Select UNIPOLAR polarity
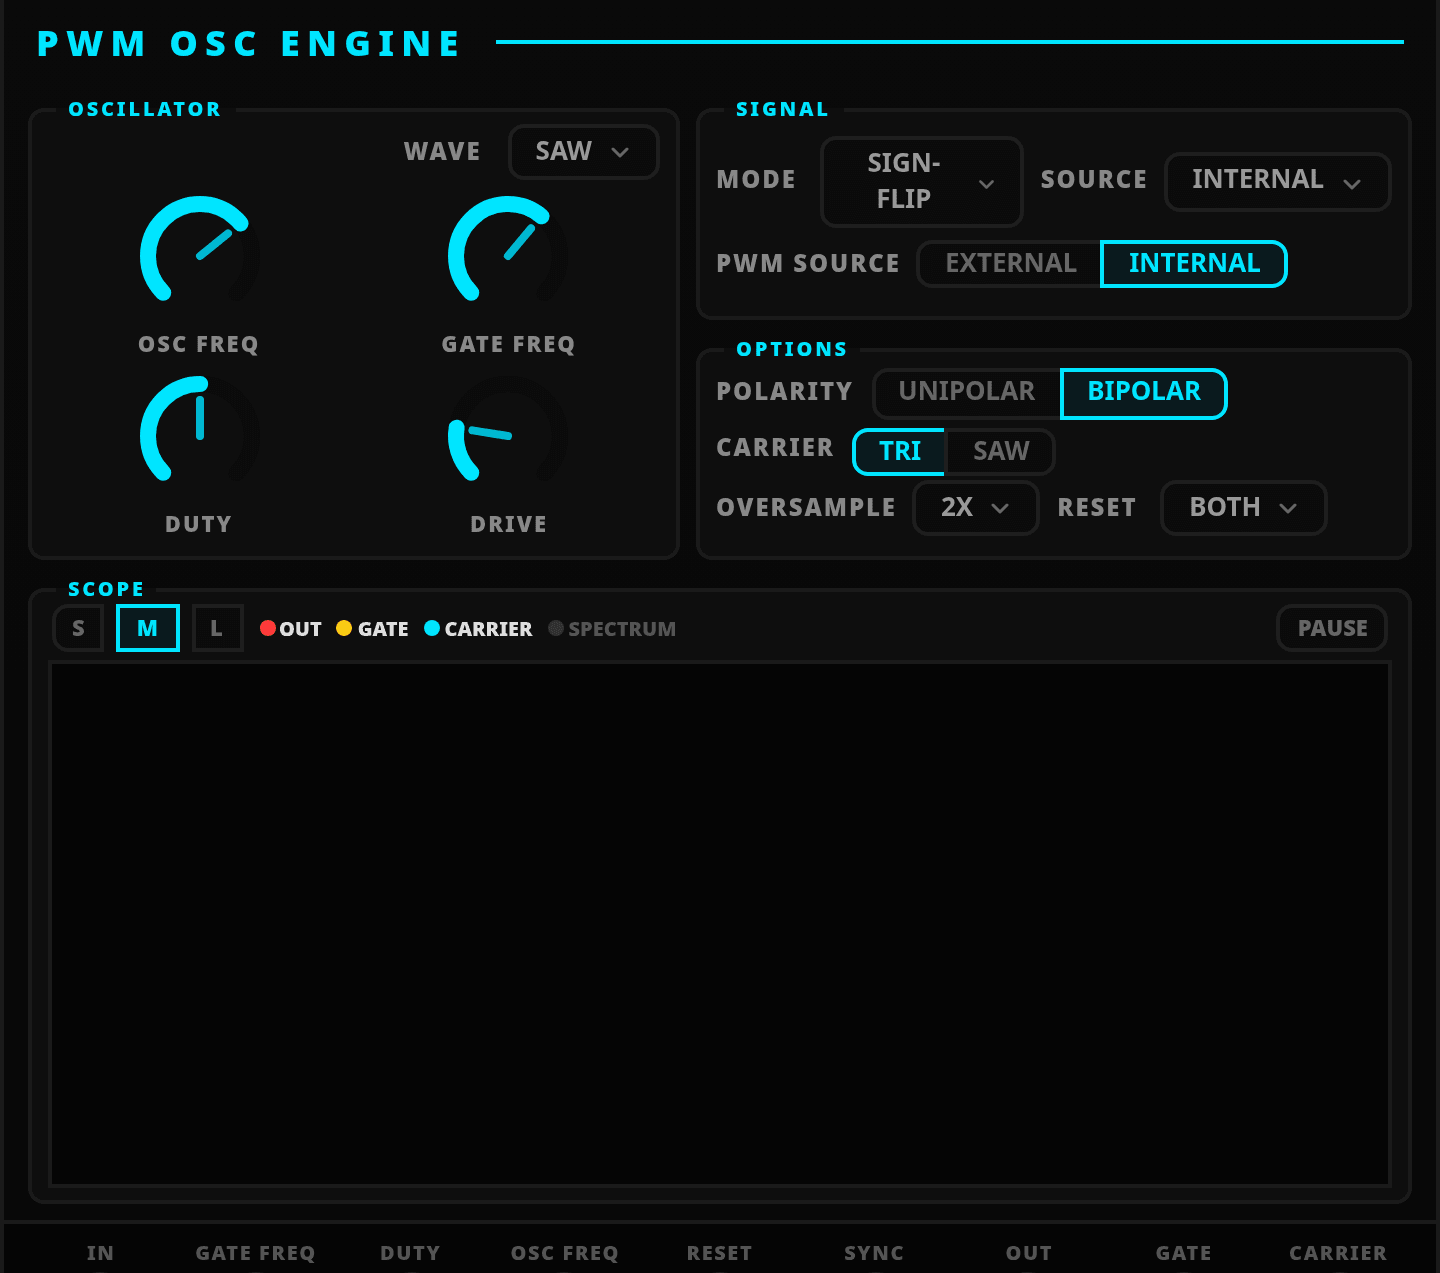This screenshot has height=1273, width=1440. click(966, 392)
